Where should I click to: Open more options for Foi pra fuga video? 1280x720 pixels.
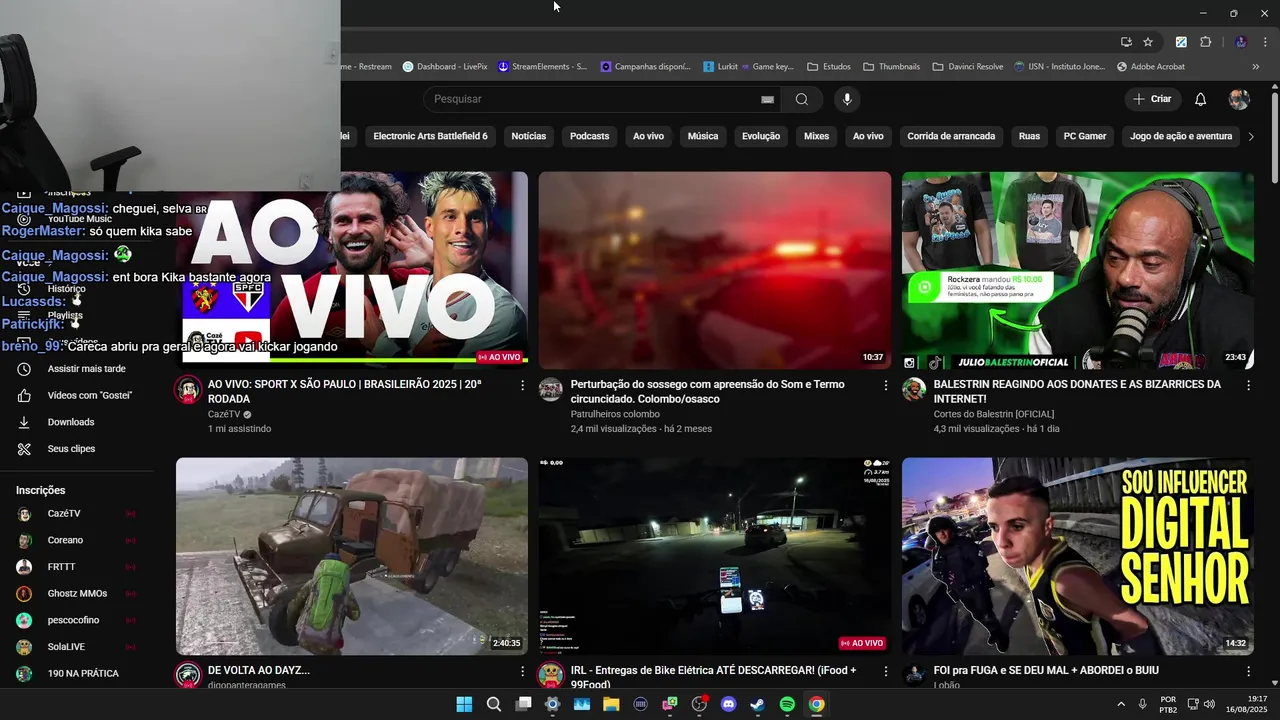coord(1248,671)
